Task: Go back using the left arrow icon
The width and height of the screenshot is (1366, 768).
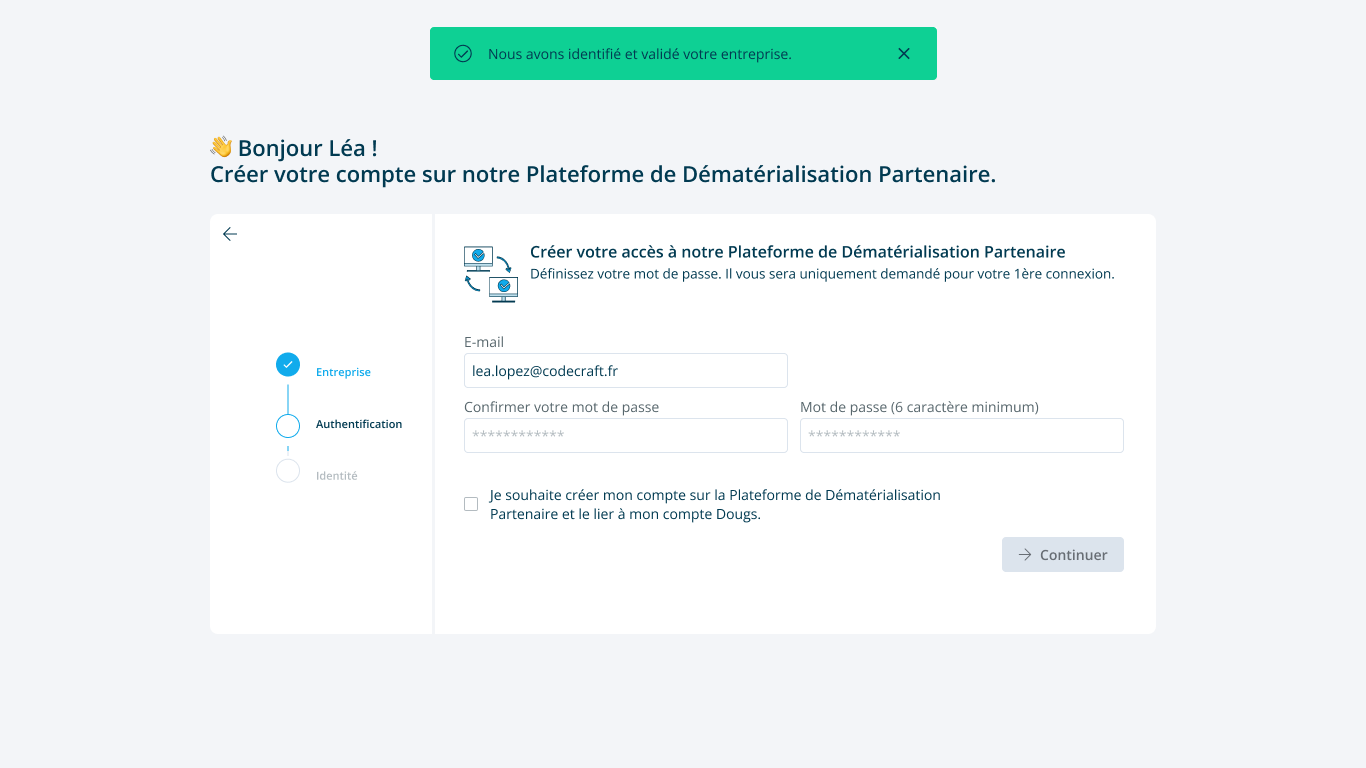Action: [x=230, y=234]
